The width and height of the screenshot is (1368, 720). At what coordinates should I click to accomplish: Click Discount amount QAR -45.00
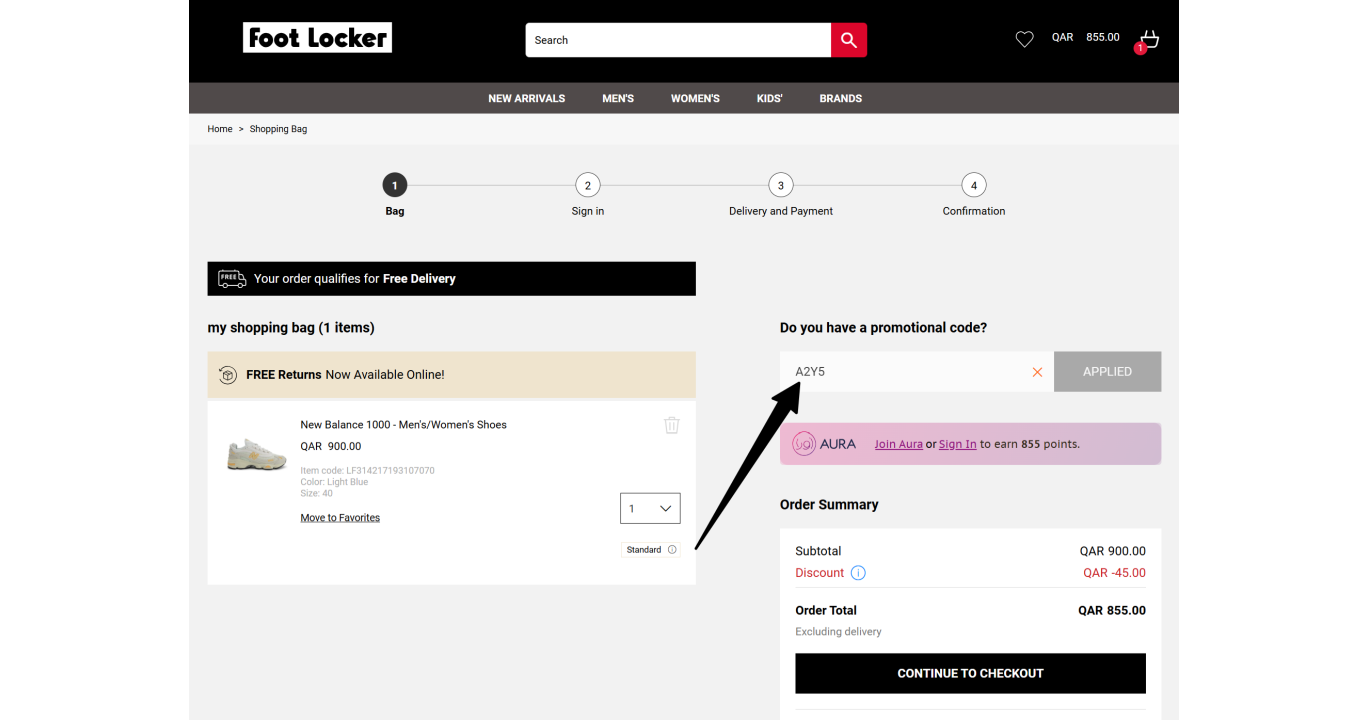(1114, 573)
